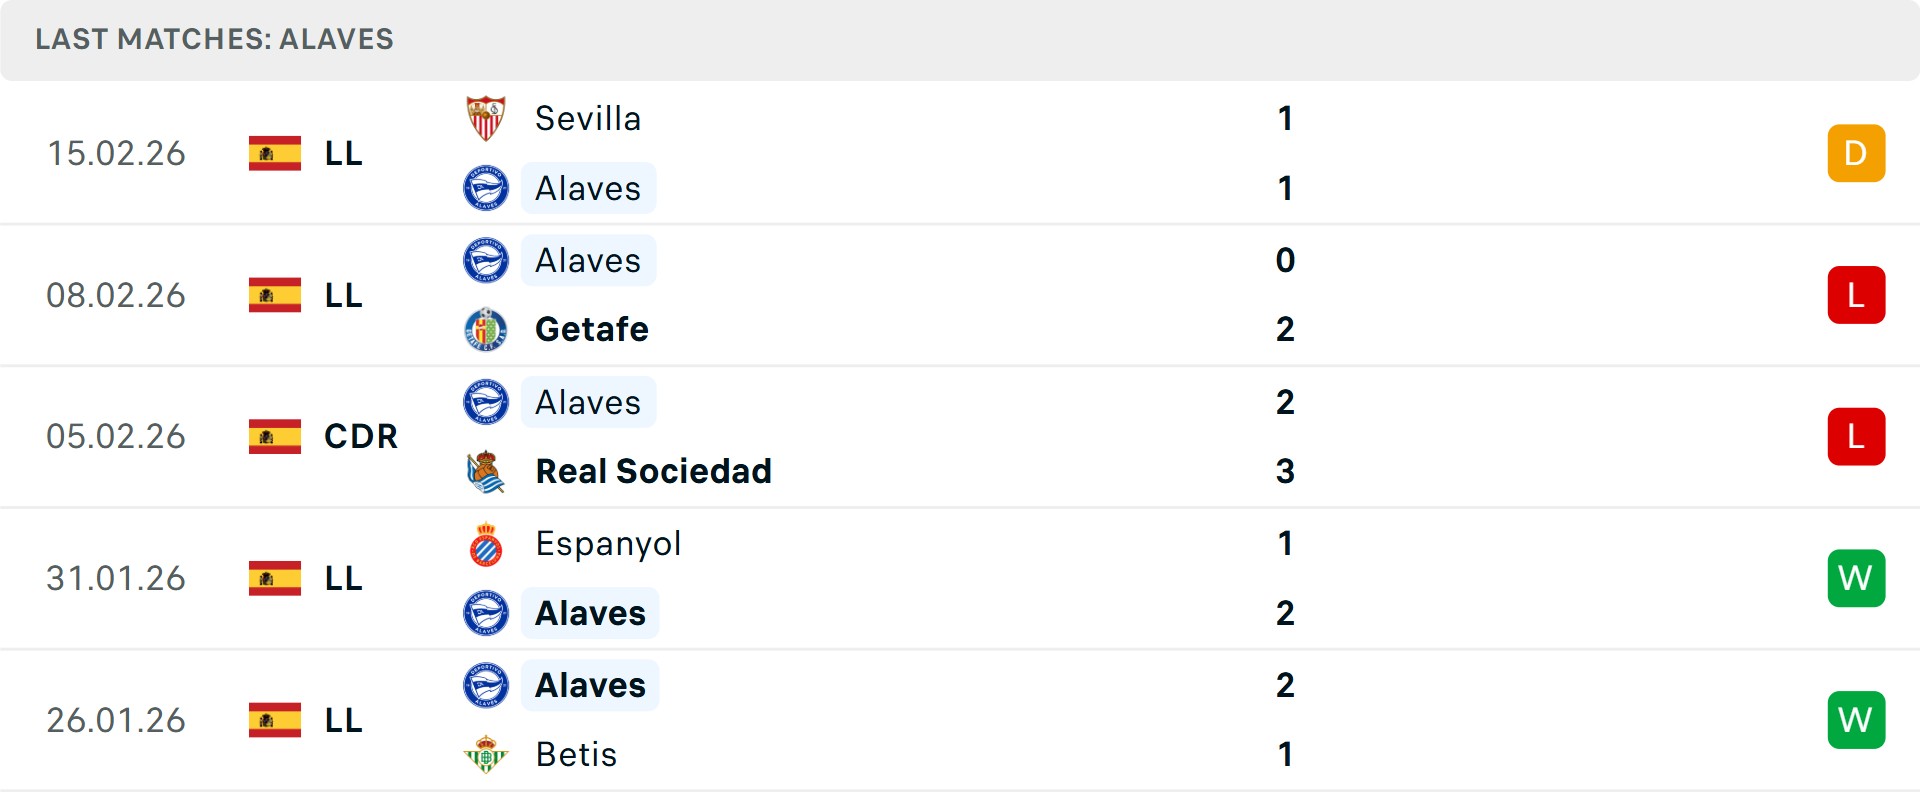This screenshot has width=1920, height=792.
Task: Click the Last Matches: Alaves header
Action: tap(214, 40)
